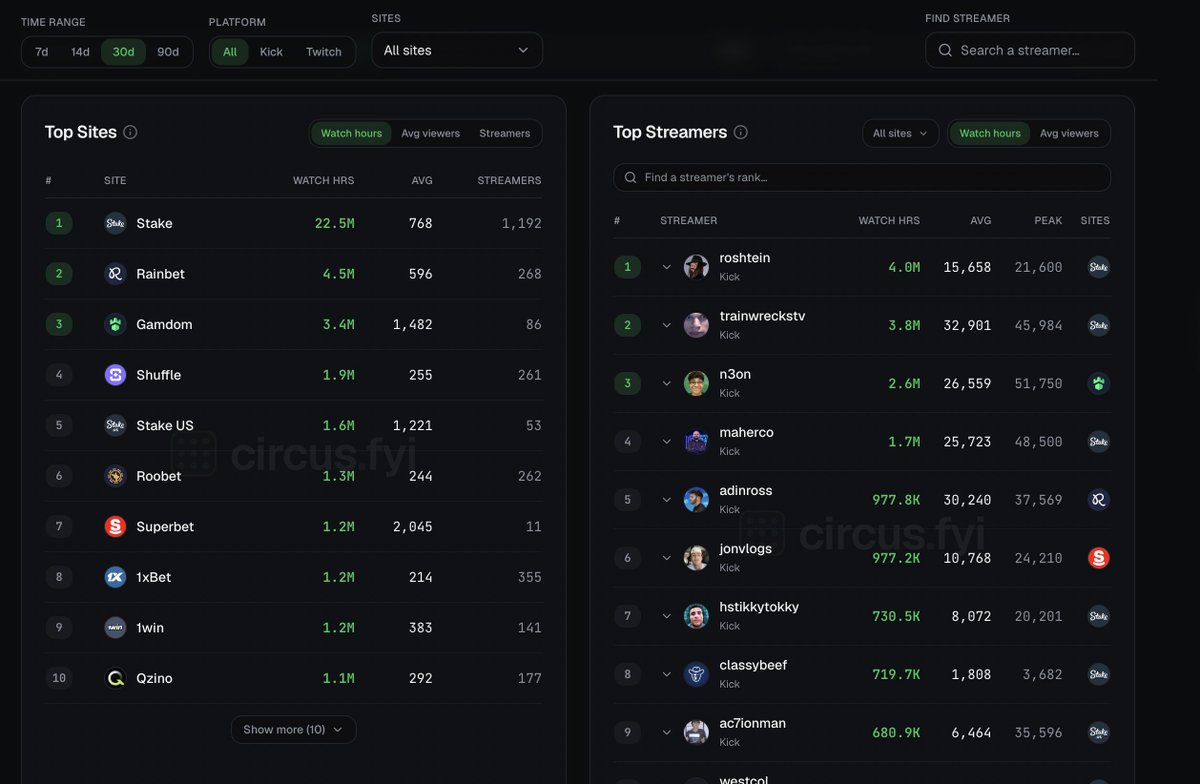Click Stake's 22.5M watch hours value
Image resolution: width=1200 pixels, height=784 pixels.
[x=334, y=223]
